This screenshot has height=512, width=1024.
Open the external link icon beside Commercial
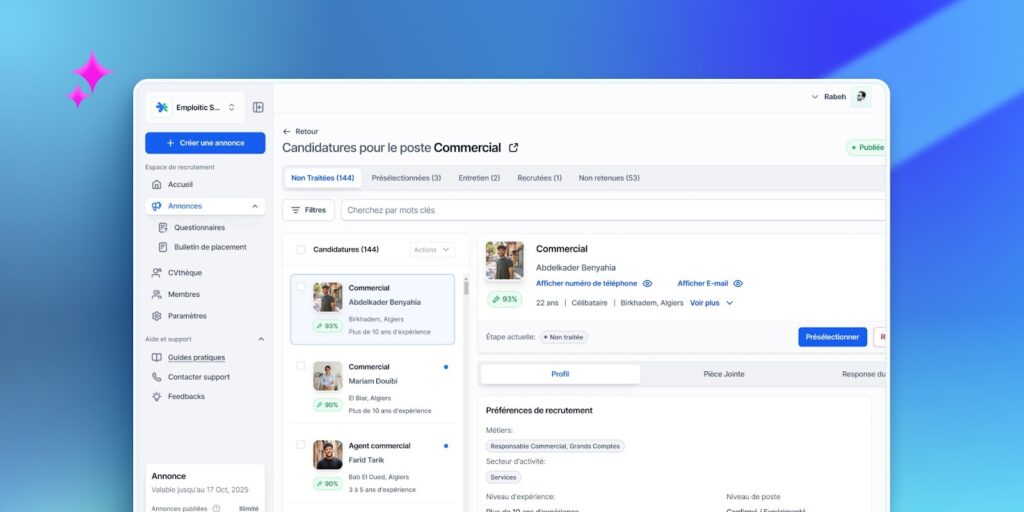(x=514, y=148)
